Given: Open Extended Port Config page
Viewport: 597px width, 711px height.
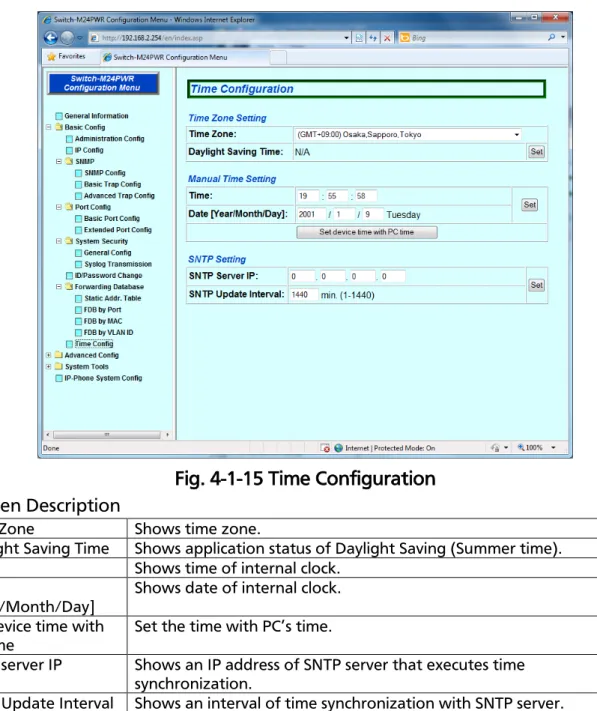Looking at the screenshot, I should click(118, 230).
